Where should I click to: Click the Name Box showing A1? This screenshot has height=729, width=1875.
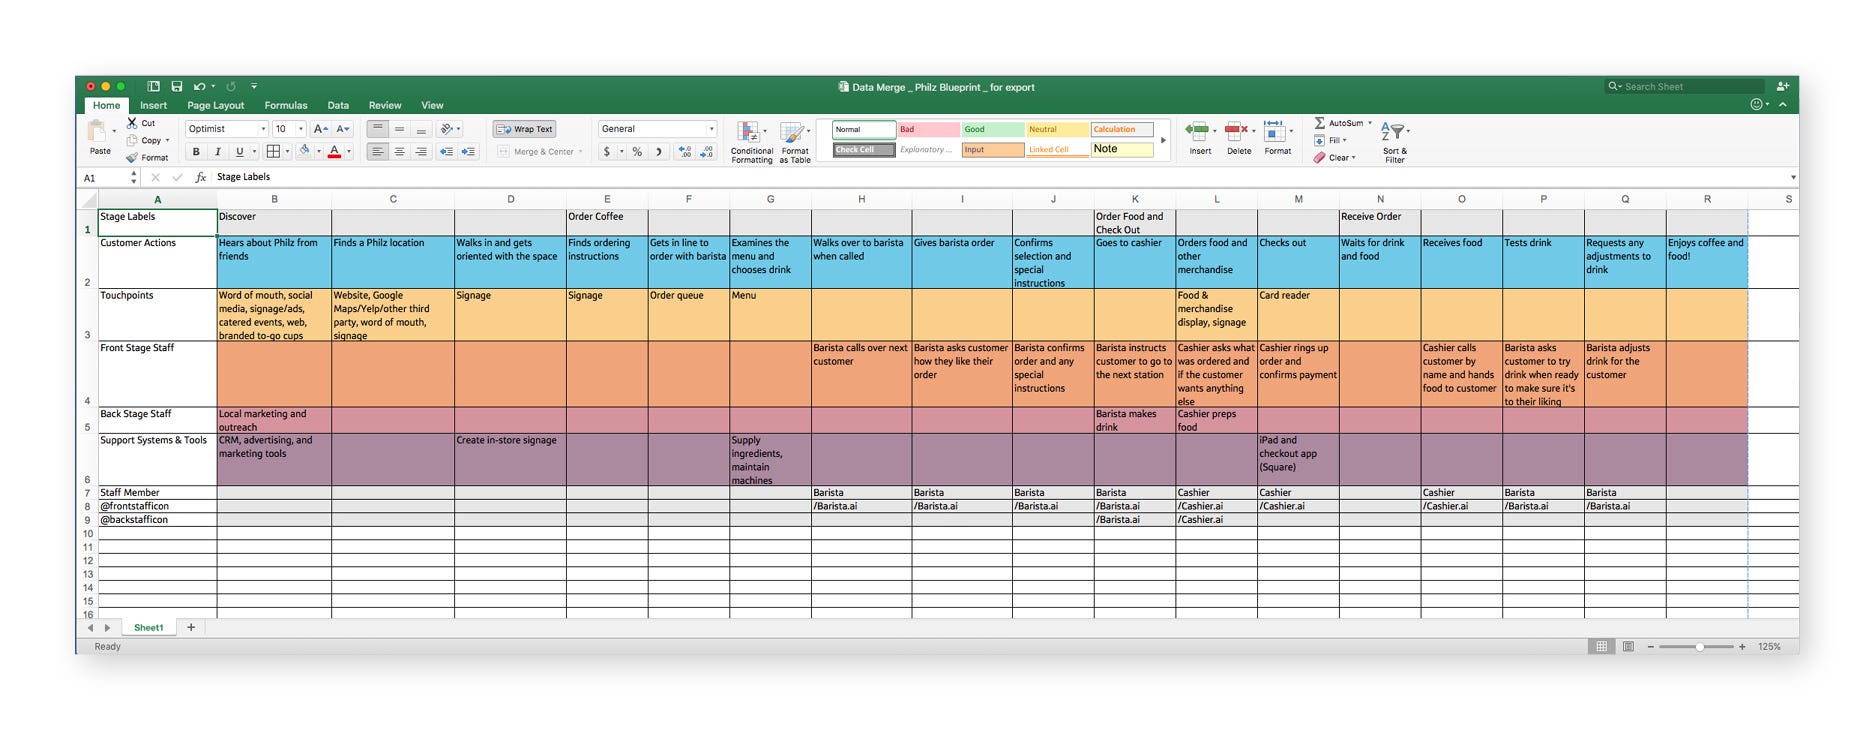(x=103, y=178)
